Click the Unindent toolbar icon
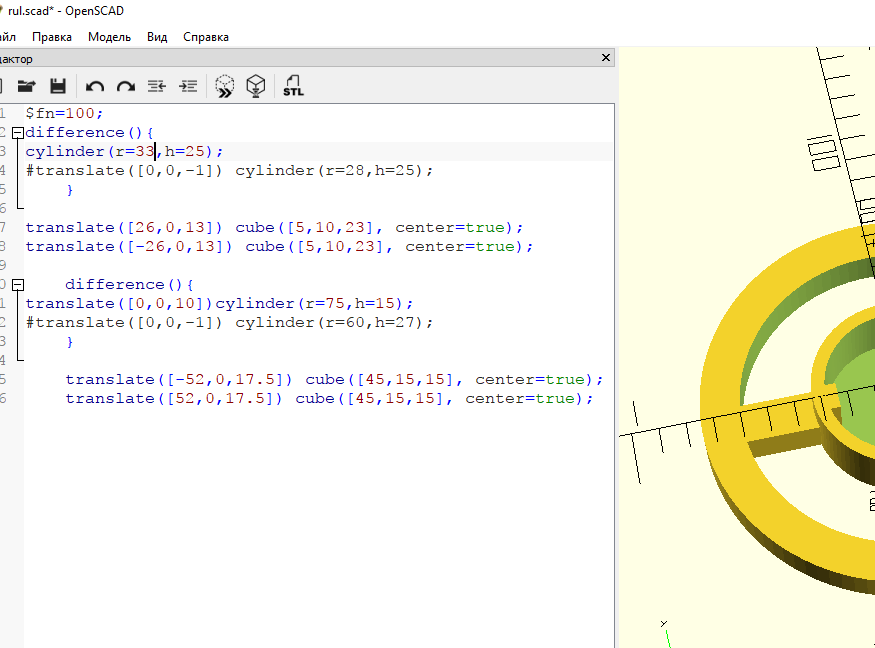This screenshot has height=648, width=875. point(157,86)
